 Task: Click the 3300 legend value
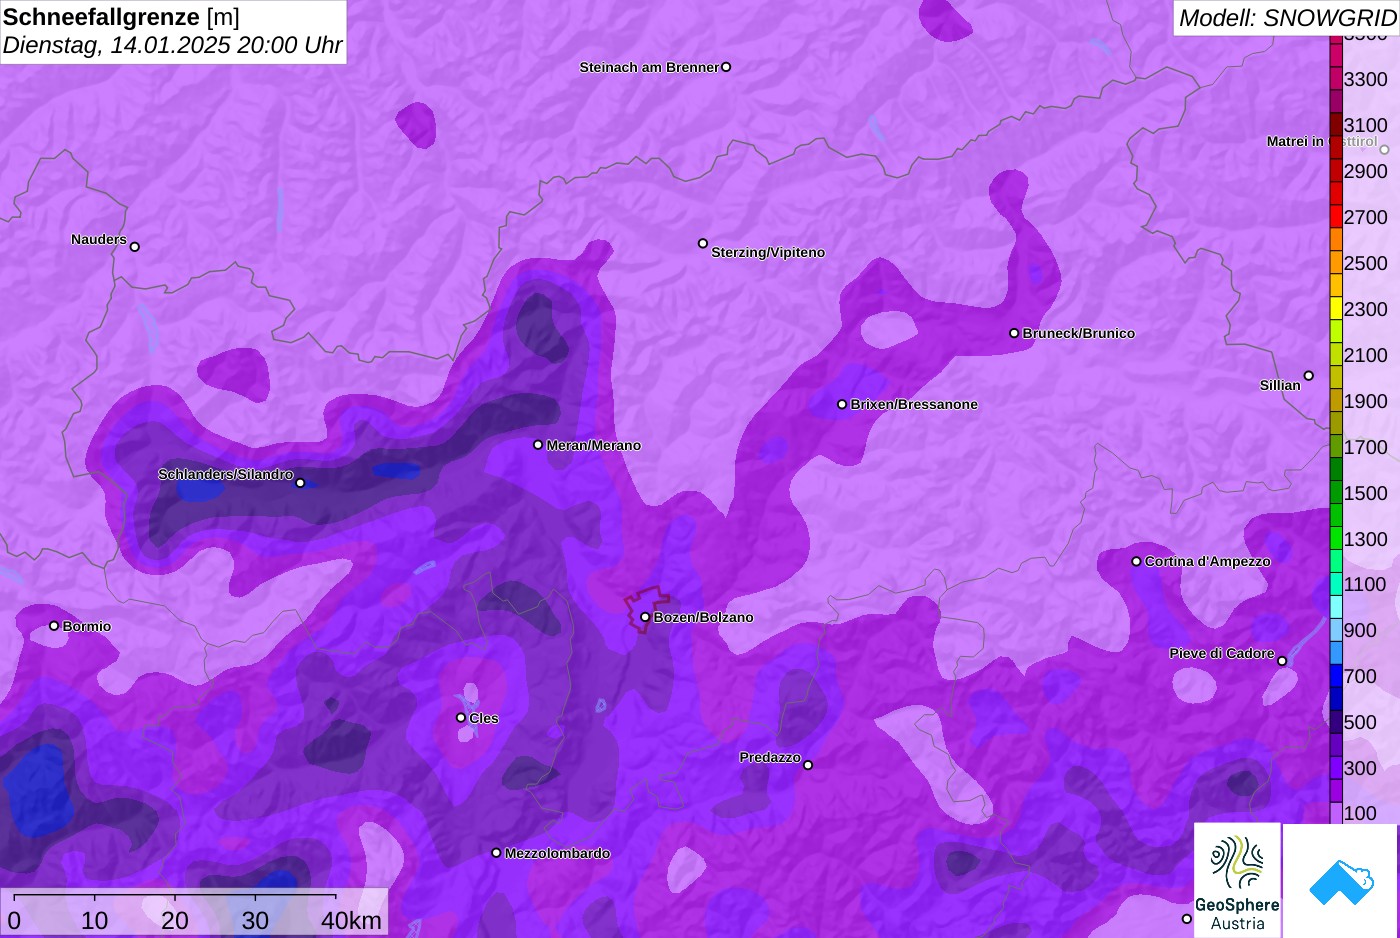(x=1365, y=79)
